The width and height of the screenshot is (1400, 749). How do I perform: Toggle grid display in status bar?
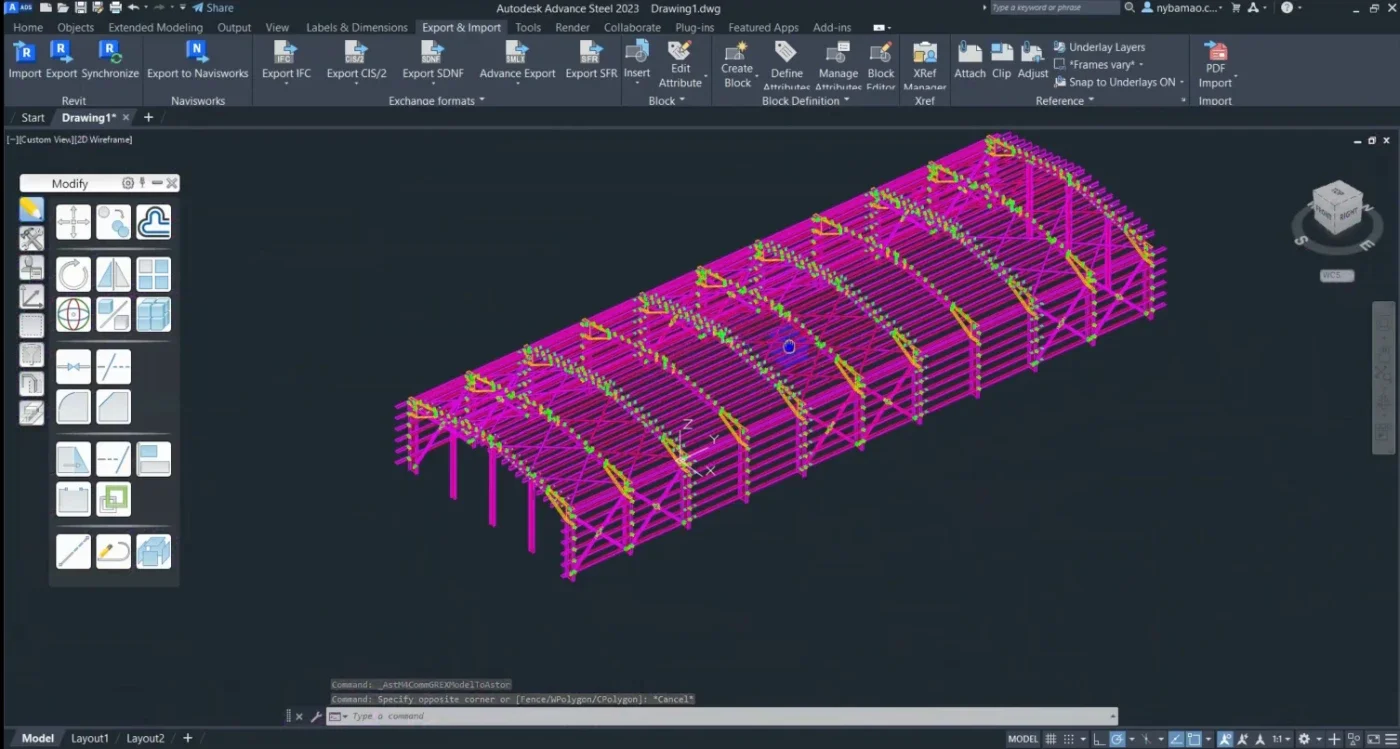tap(1050, 739)
